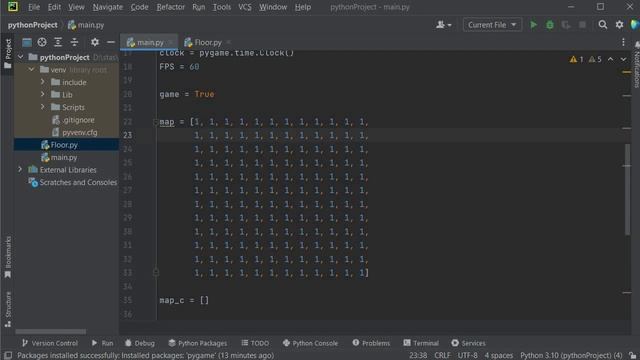This screenshot has height=360, width=640.
Task: Open IDE settings gear in top toolbar
Action: pyautogui.click(x=619, y=25)
